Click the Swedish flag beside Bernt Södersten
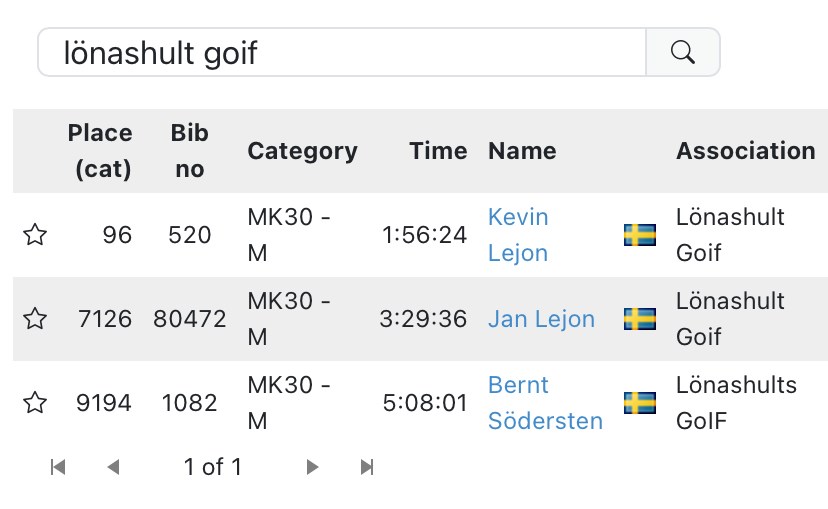The width and height of the screenshot is (828, 509). tap(640, 403)
